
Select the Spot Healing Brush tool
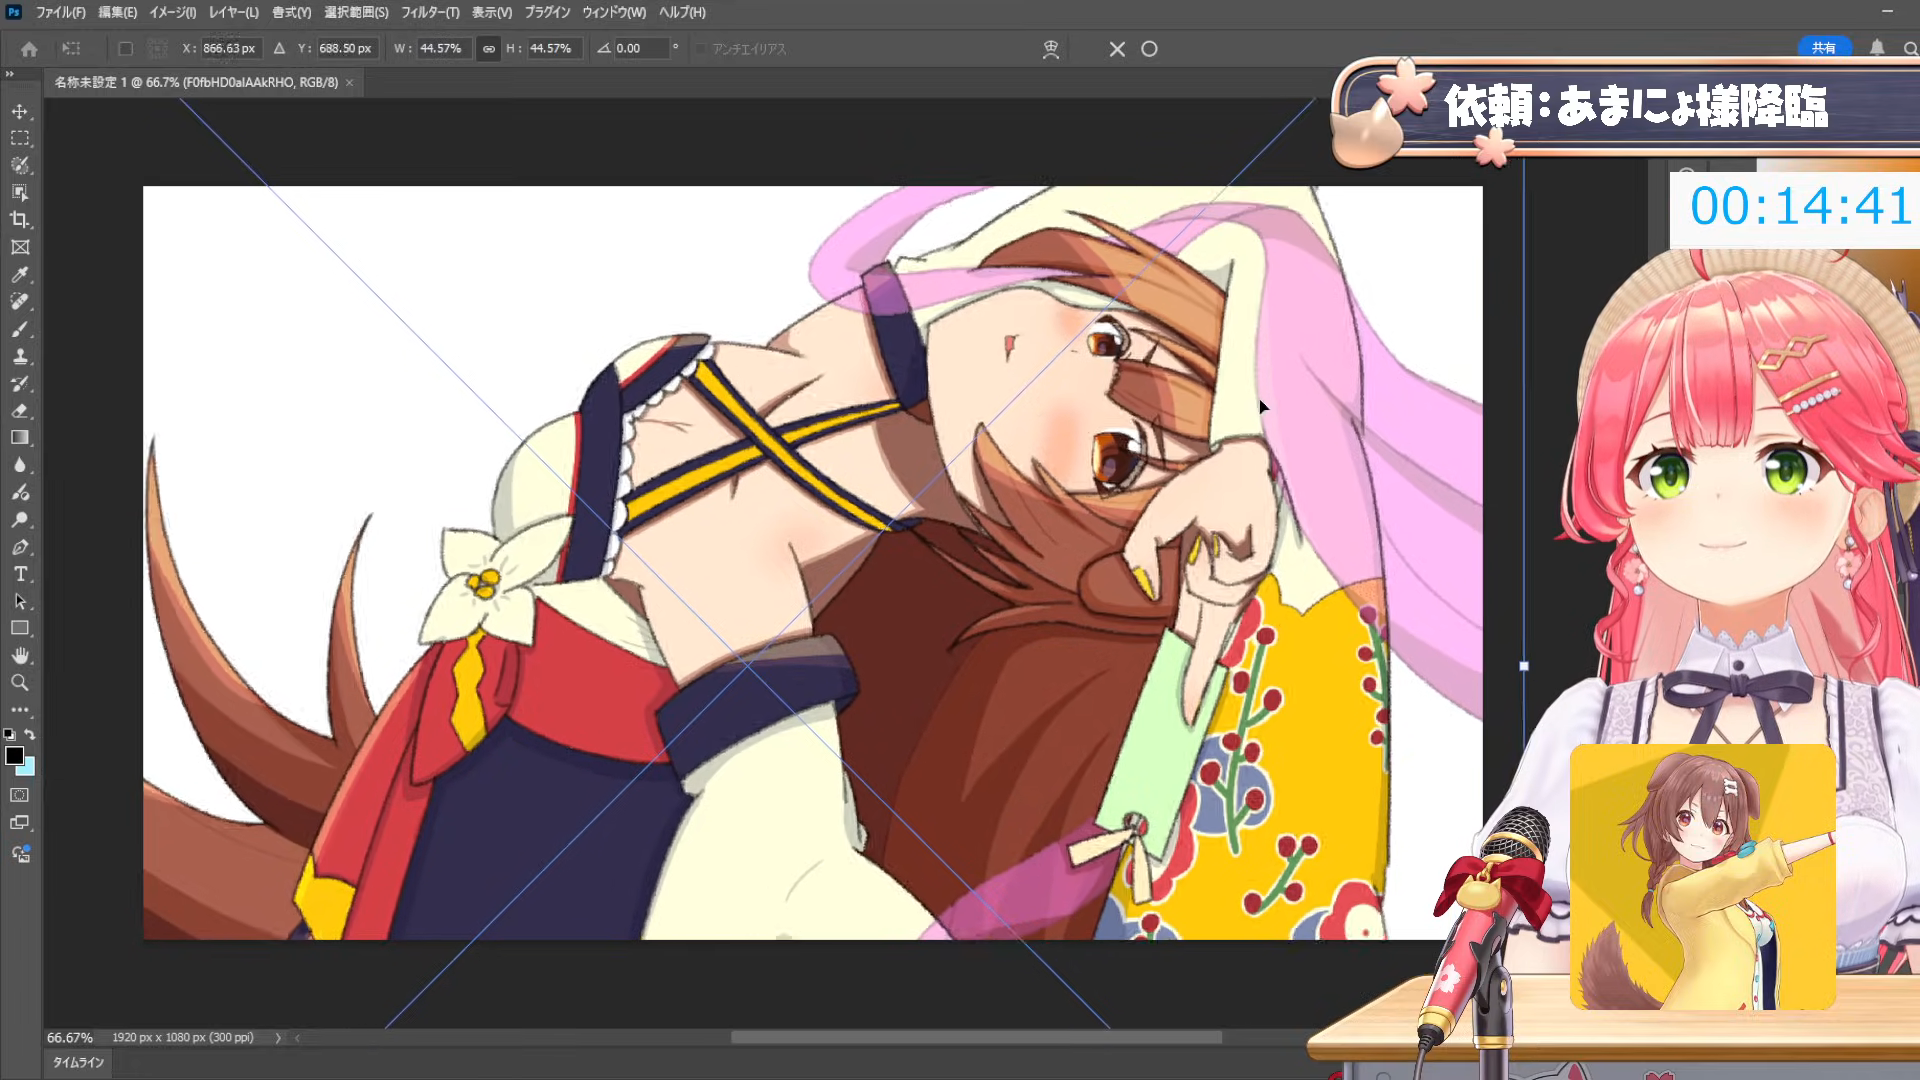pyautogui.click(x=20, y=301)
